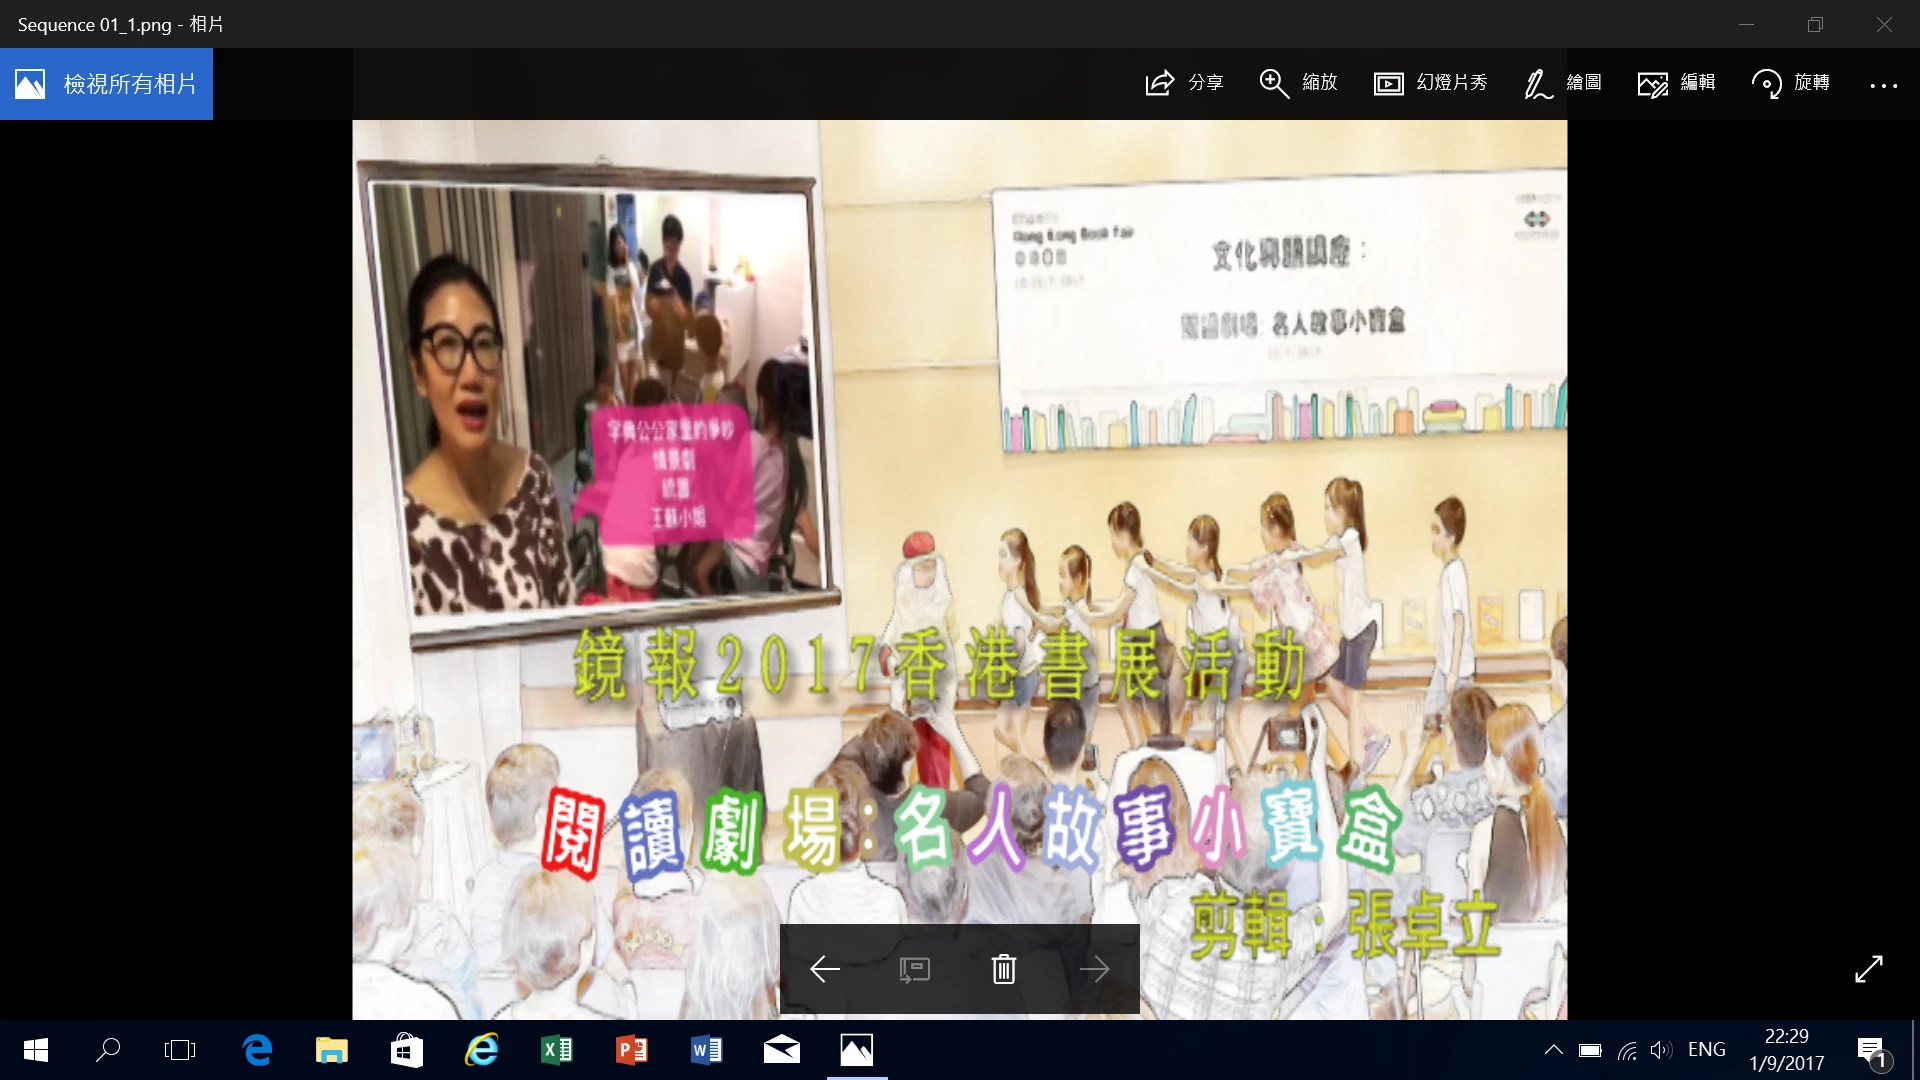This screenshot has height=1080, width=1920.
Task: Select the Draw (繪圖) pen tool
Action: coord(1538,83)
